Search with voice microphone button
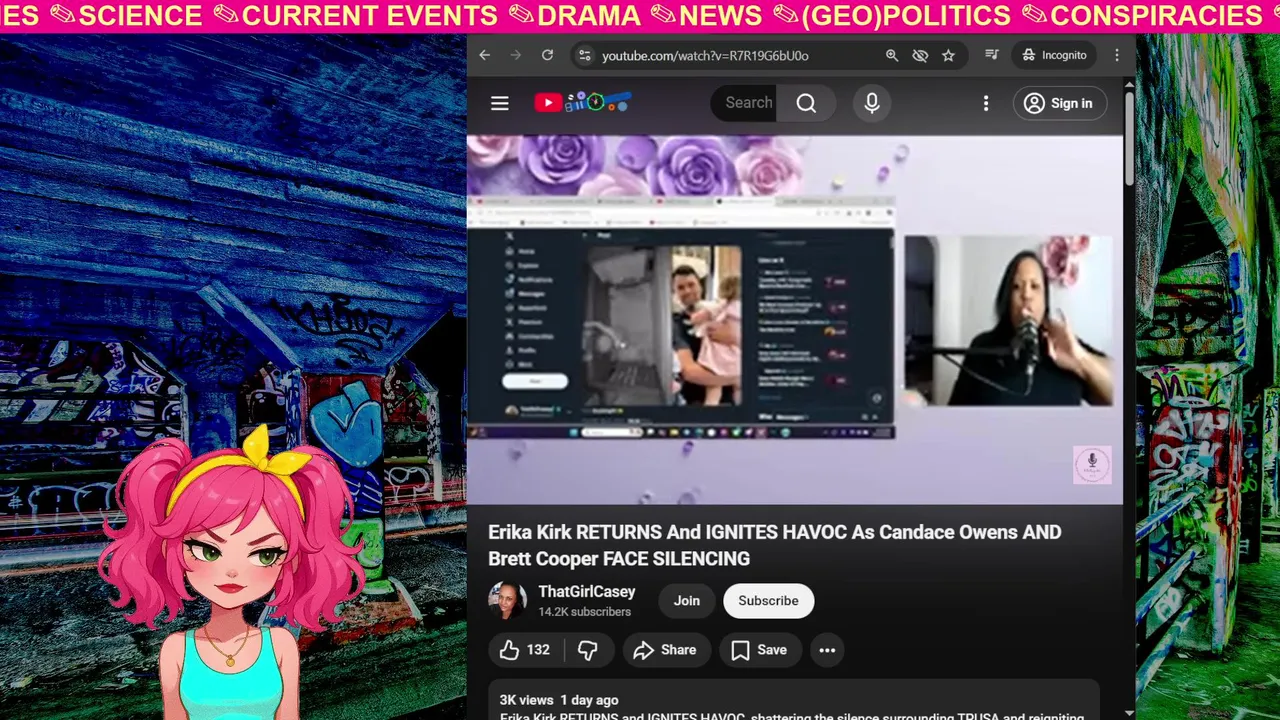This screenshot has width=1280, height=720. pyautogui.click(x=872, y=103)
